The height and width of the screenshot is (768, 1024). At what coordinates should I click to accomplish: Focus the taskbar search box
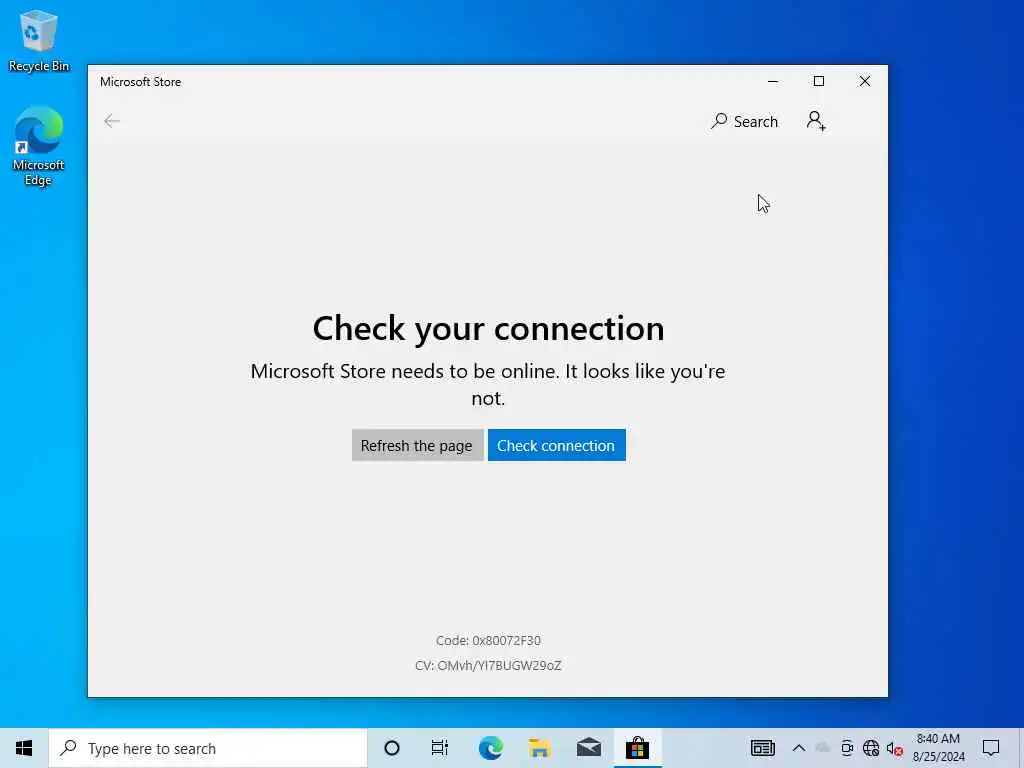click(208, 748)
